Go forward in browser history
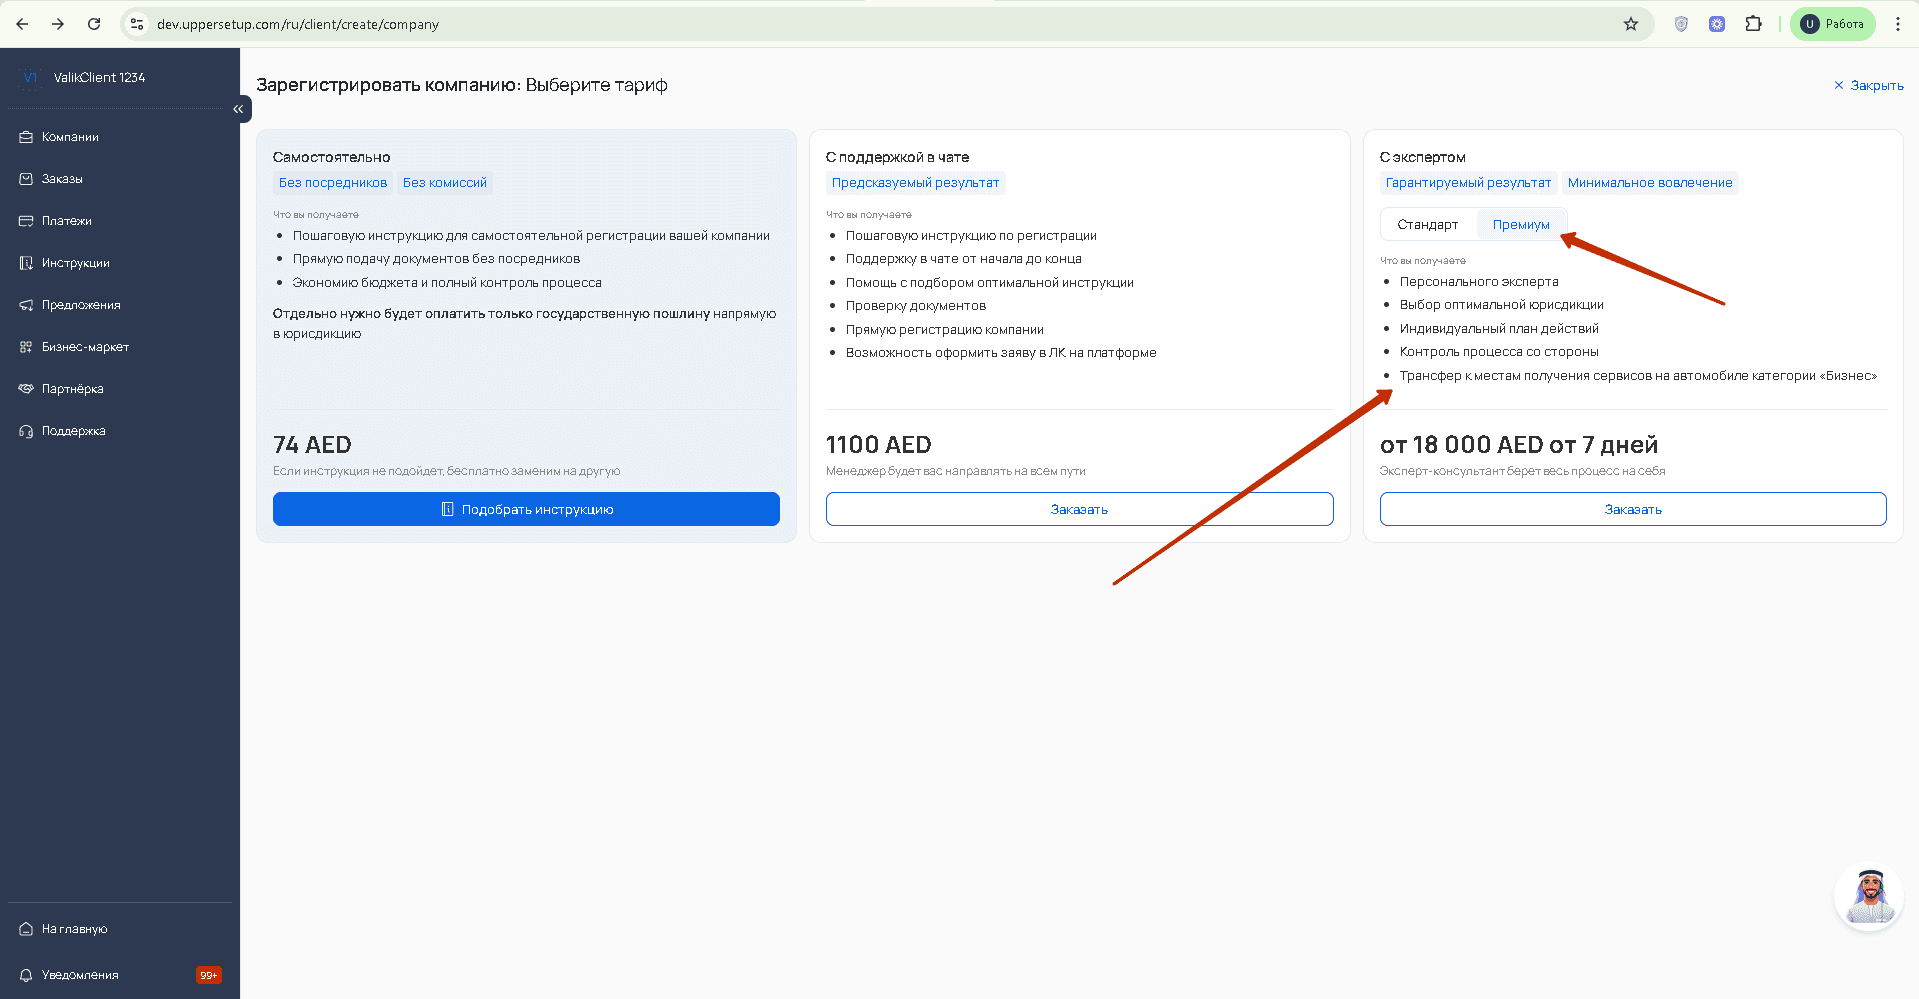Screen dimensions: 1919x999 point(58,24)
